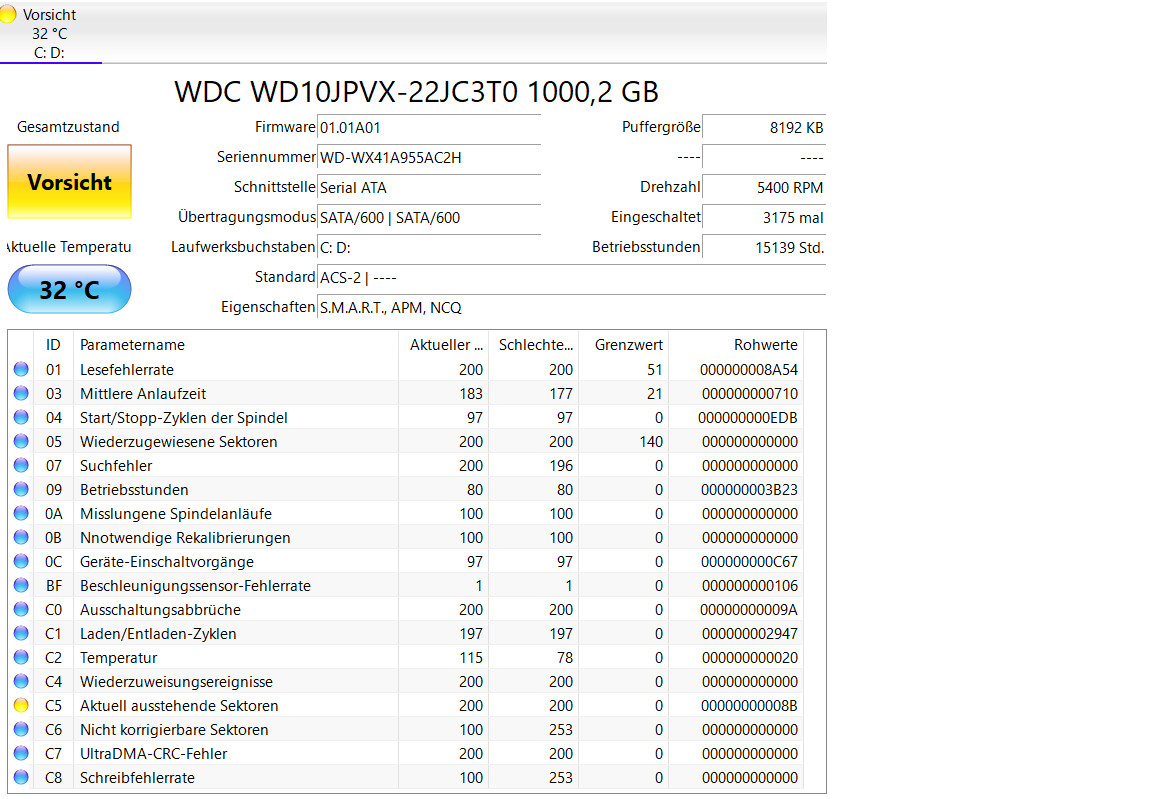Select the Mittlere Anlaufzeit parameter
This screenshot has height=799, width=1152.
pyautogui.click(x=143, y=394)
